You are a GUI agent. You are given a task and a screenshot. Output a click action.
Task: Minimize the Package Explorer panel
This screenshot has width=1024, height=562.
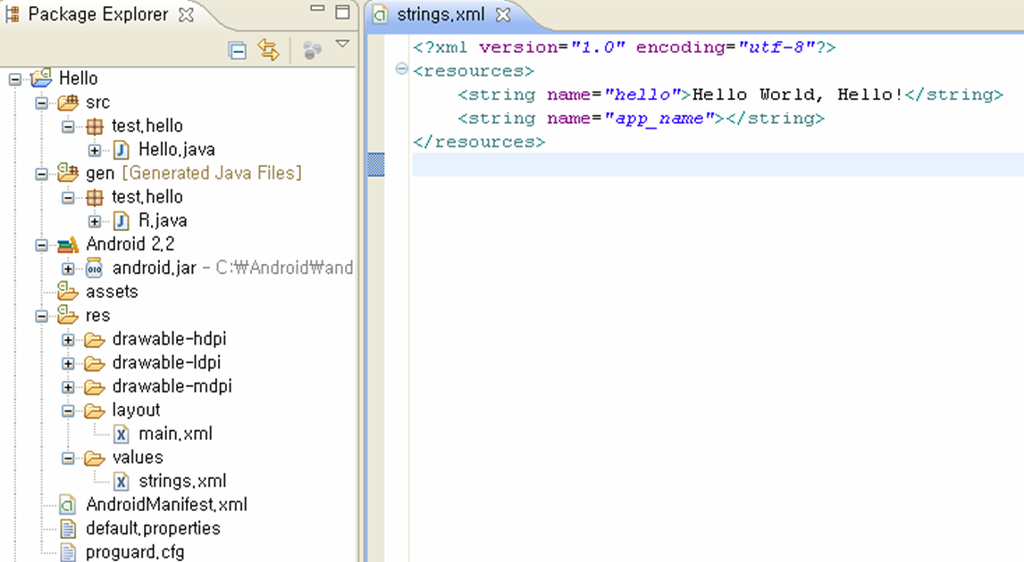pyautogui.click(x=317, y=12)
